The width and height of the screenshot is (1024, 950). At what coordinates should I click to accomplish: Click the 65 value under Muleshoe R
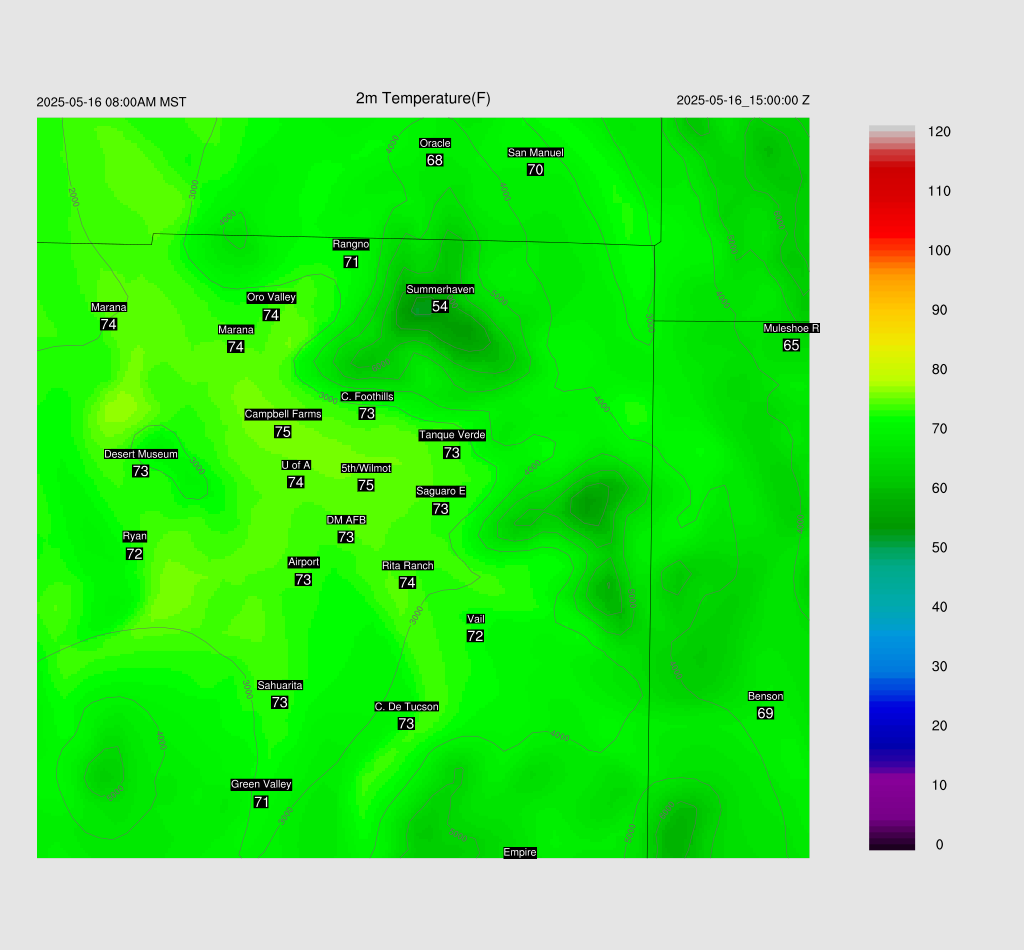point(791,345)
